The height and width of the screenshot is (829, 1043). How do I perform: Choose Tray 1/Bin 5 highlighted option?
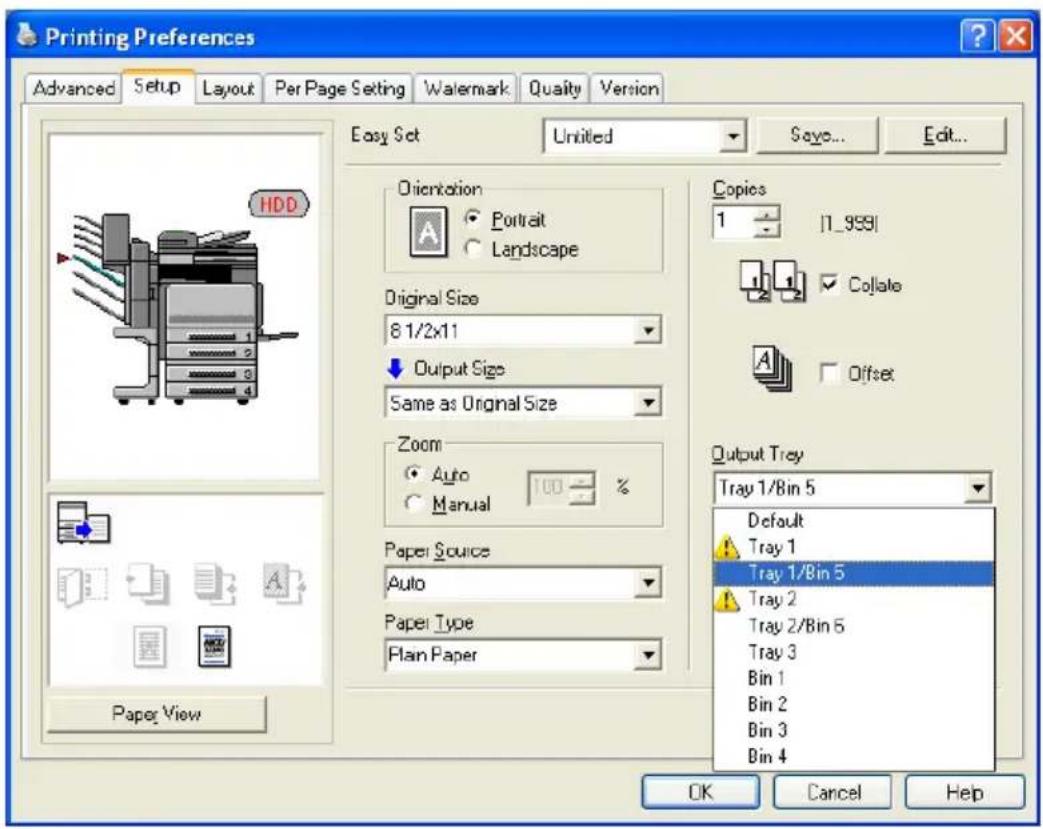coord(854,573)
